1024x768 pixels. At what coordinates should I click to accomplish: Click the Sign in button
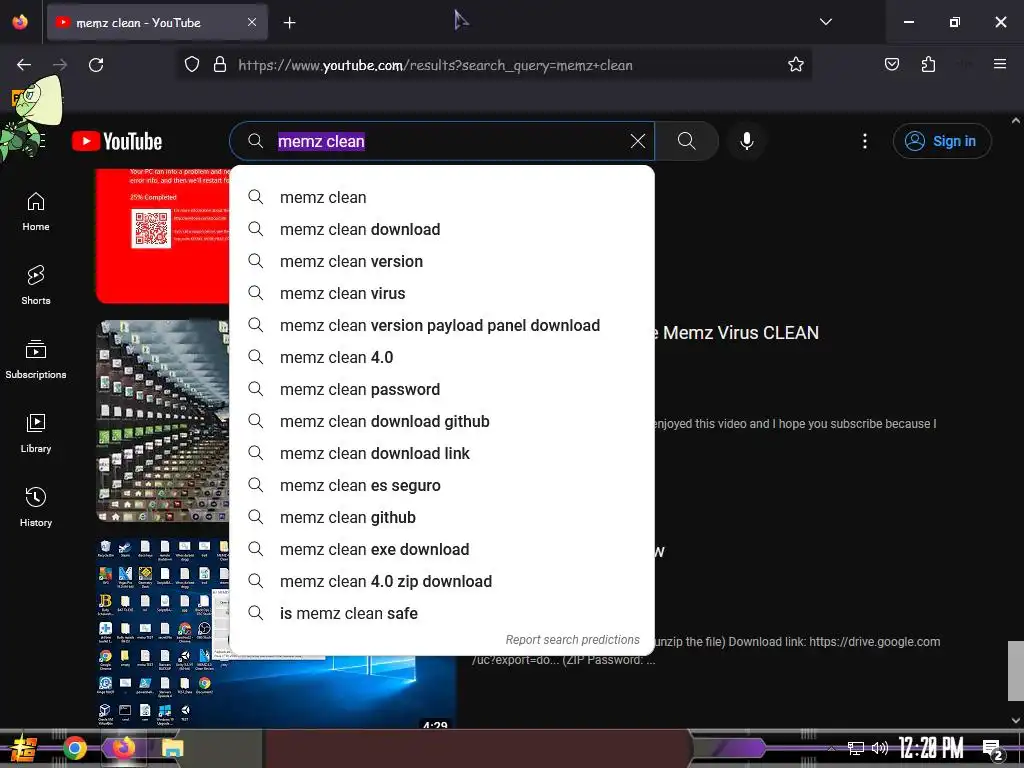click(x=942, y=141)
